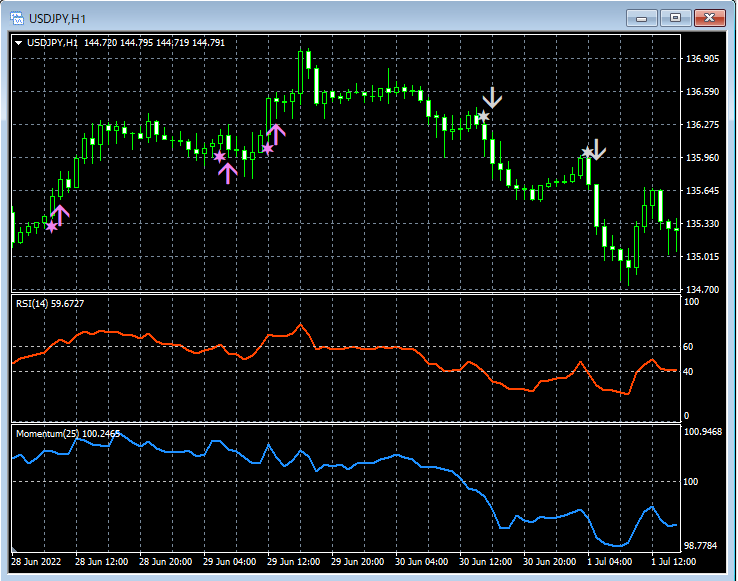Maximize the USDJPY,H1 chart window
Viewport: 738px width, 581px height.
(x=675, y=18)
